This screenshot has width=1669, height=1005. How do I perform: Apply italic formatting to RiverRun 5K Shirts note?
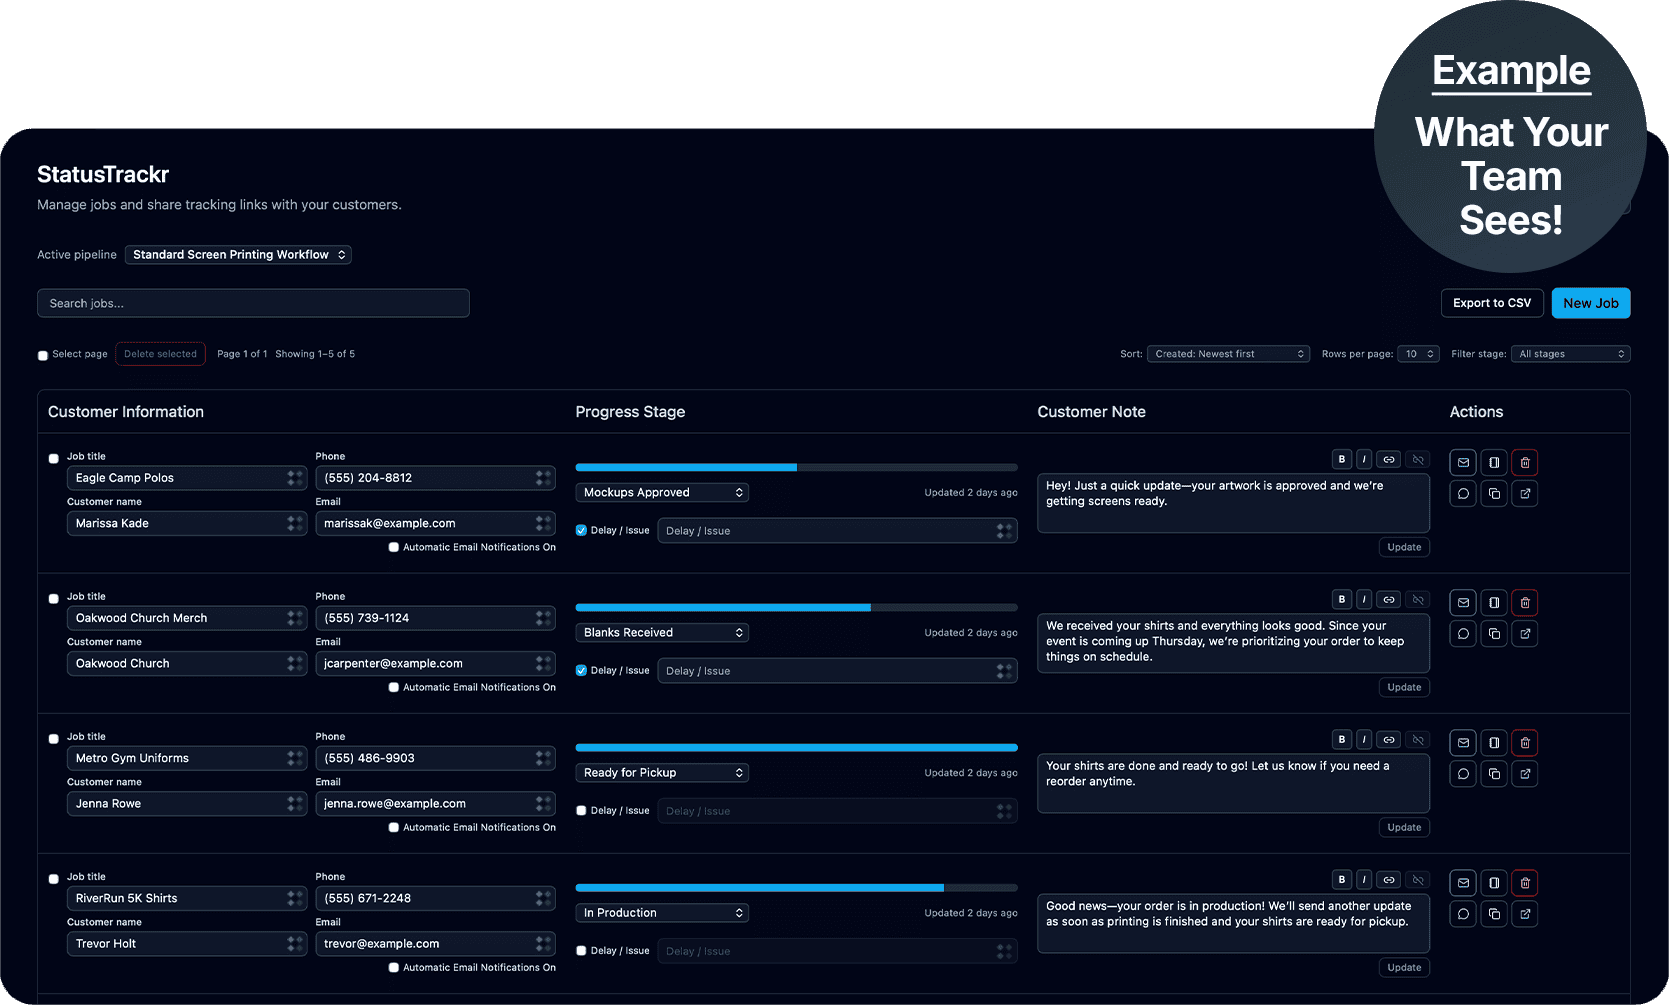(x=1364, y=880)
